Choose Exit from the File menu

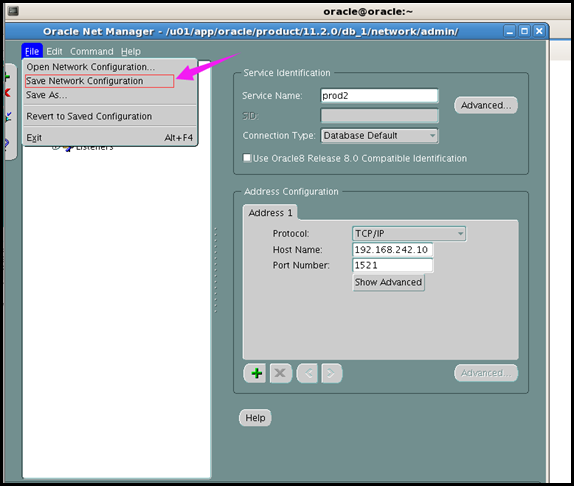coord(110,138)
